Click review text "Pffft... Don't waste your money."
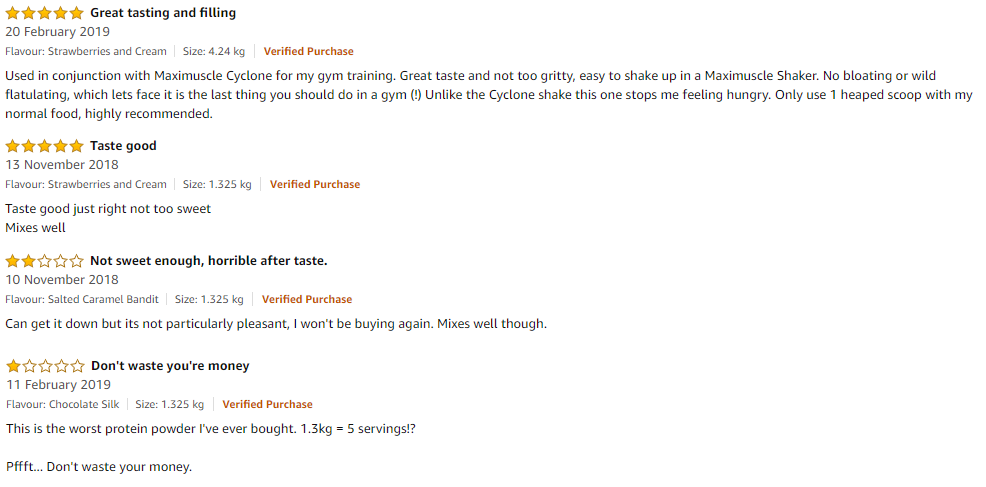 [x=99, y=467]
